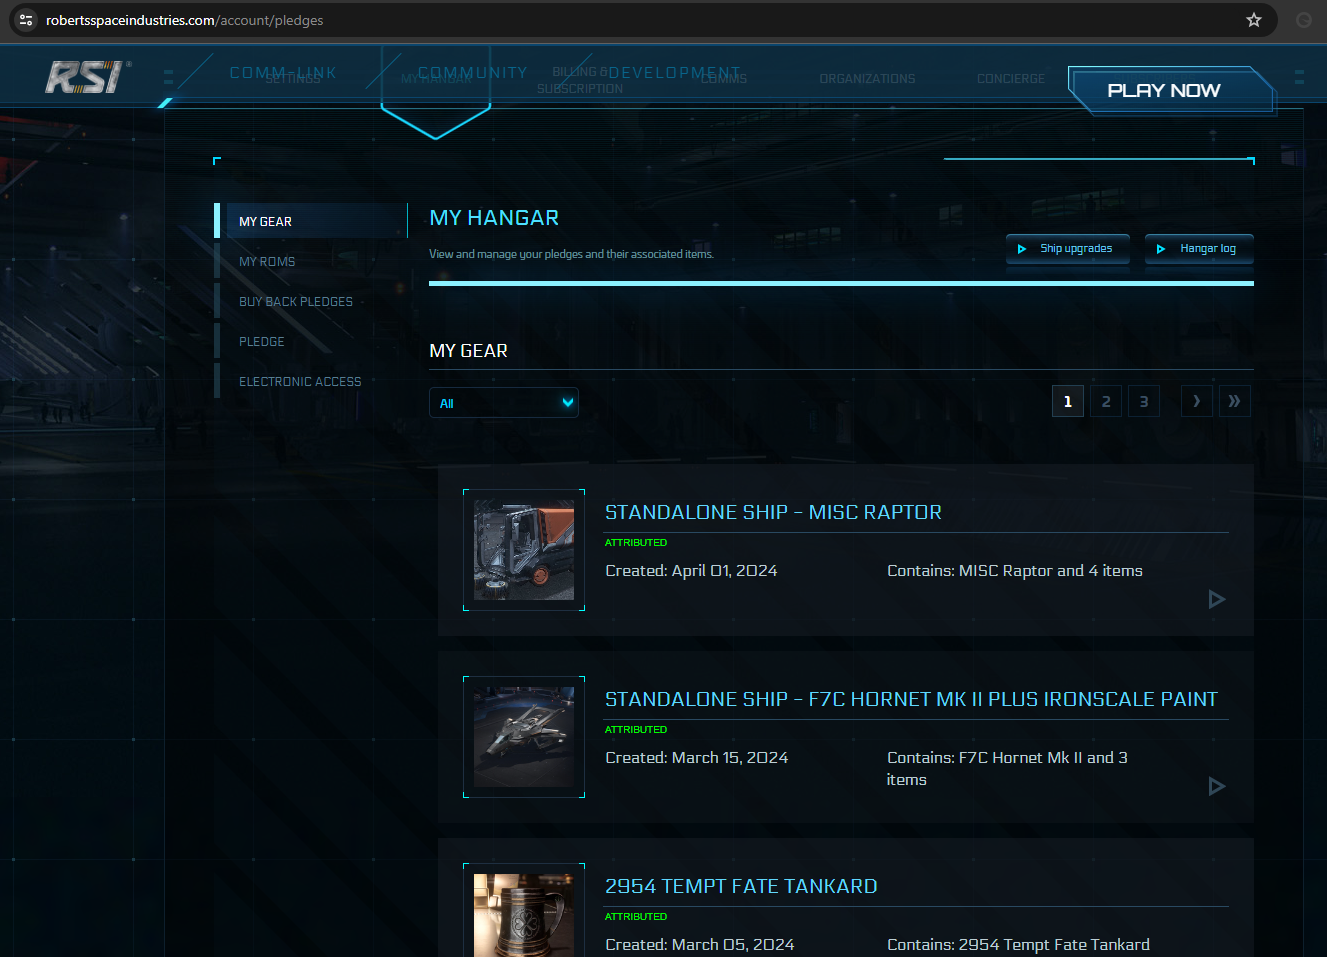Click the RSI logo

pyautogui.click(x=85, y=76)
